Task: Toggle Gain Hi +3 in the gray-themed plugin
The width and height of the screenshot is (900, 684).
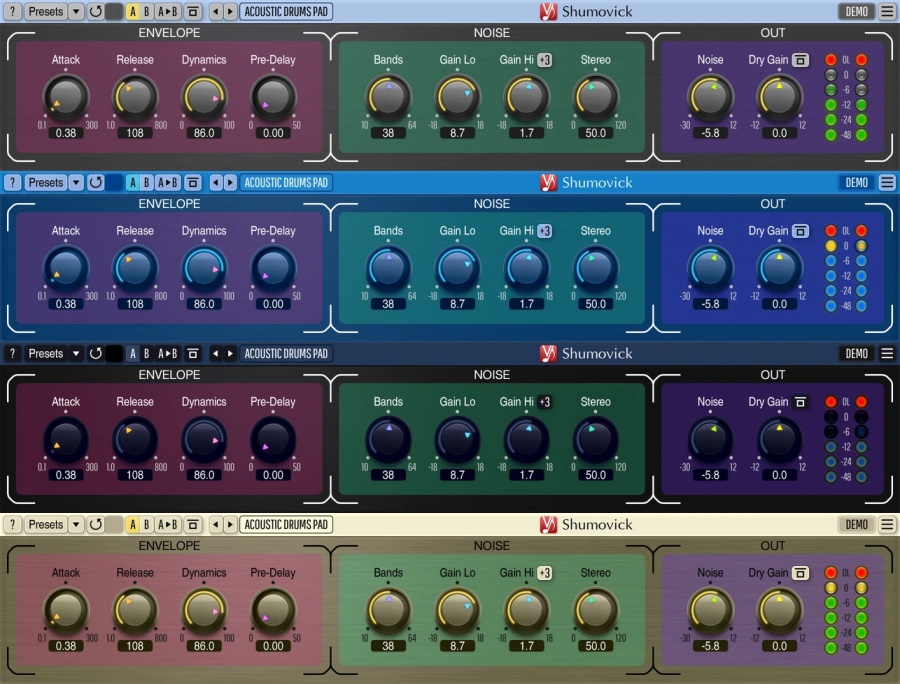Action: (545, 60)
